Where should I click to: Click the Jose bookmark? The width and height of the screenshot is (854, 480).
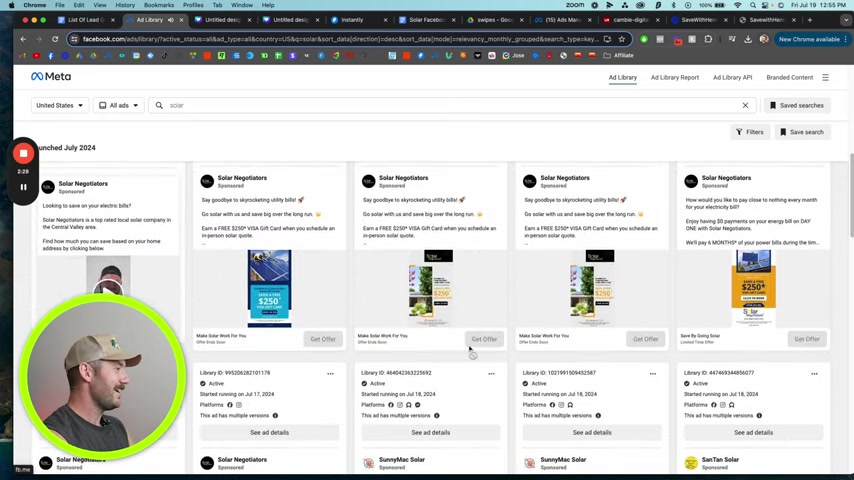[x=514, y=56]
